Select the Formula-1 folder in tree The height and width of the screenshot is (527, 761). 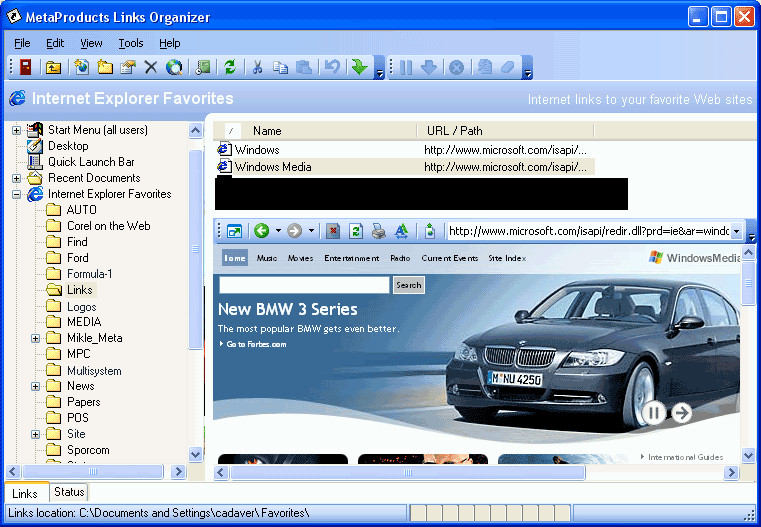(x=89, y=274)
